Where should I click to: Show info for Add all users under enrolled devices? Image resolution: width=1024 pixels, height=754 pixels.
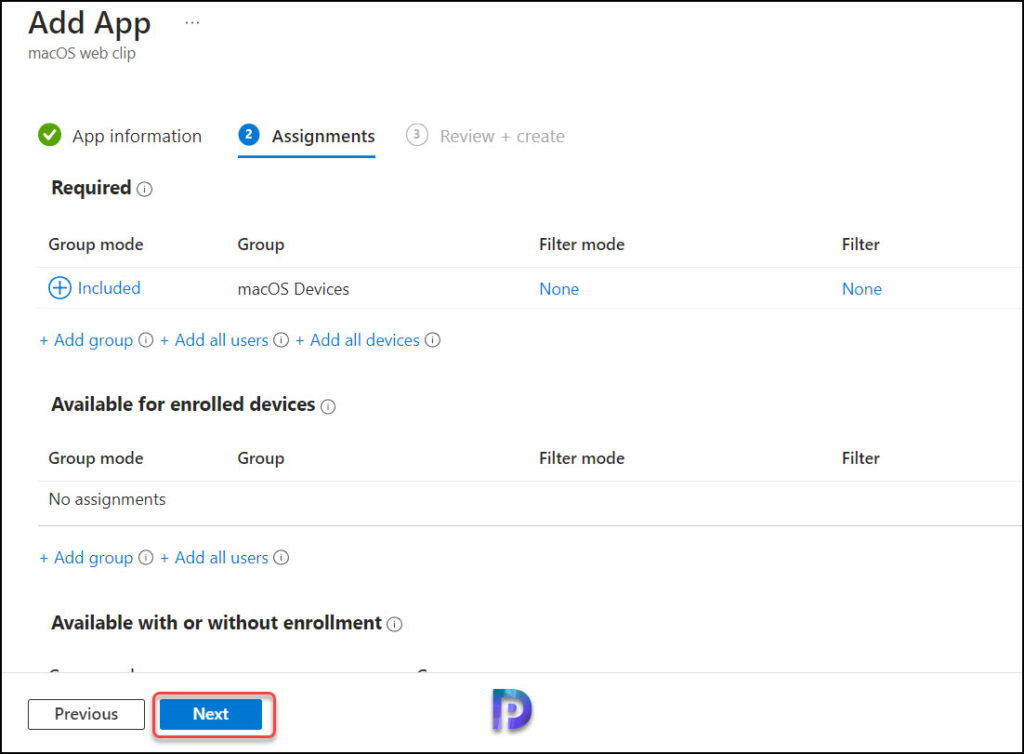tap(281, 558)
